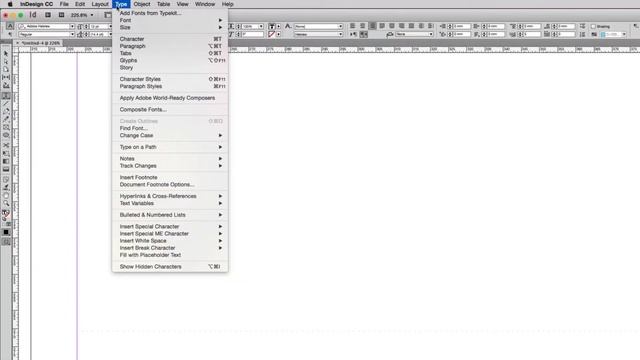Choose Document Footnote Options

click(170, 184)
